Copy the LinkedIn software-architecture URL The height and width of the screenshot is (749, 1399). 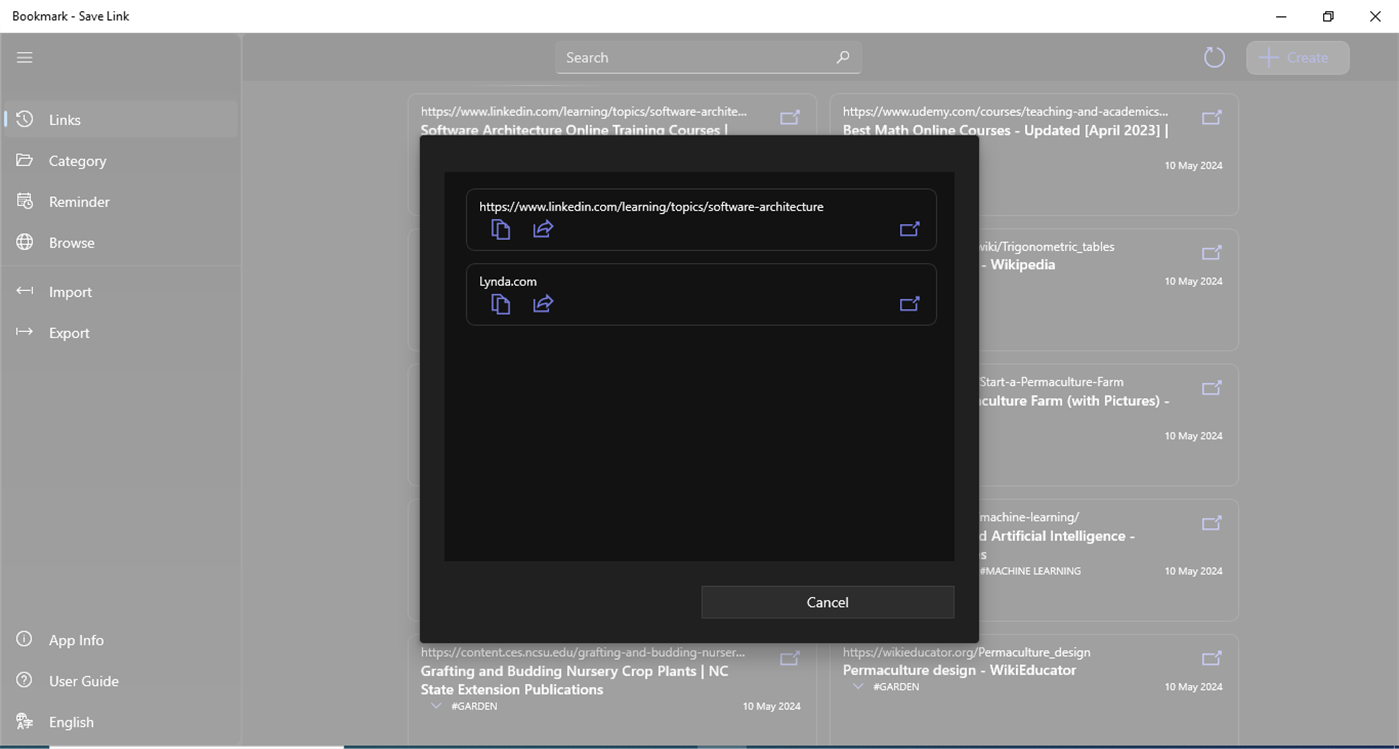(x=500, y=229)
